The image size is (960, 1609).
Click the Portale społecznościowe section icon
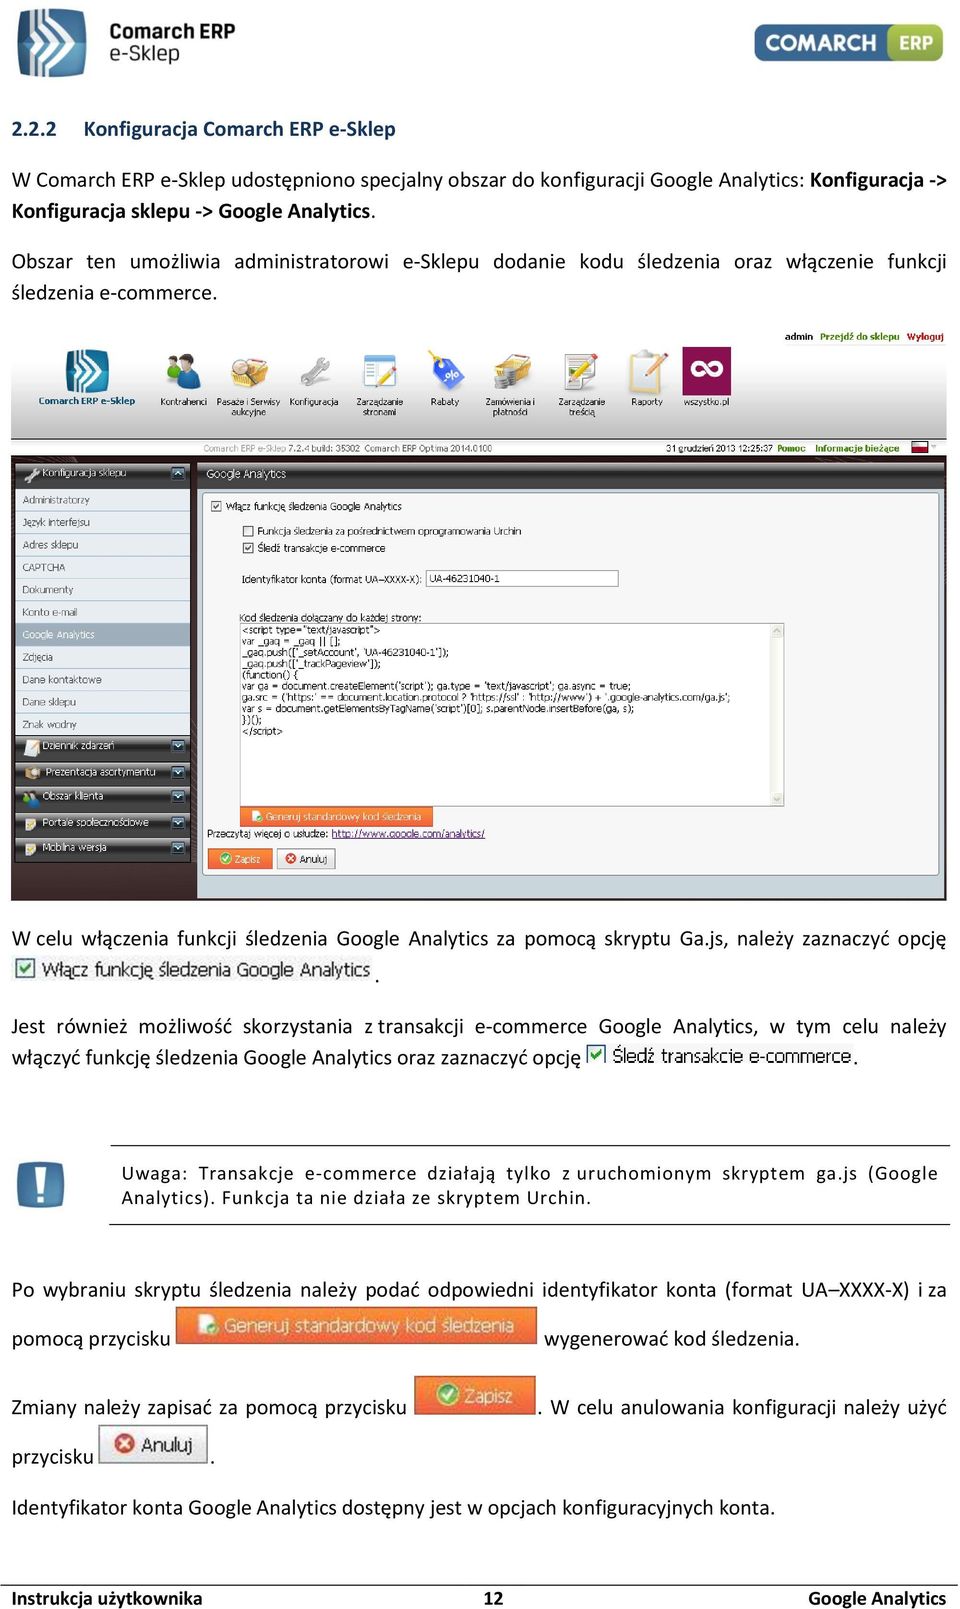30,822
